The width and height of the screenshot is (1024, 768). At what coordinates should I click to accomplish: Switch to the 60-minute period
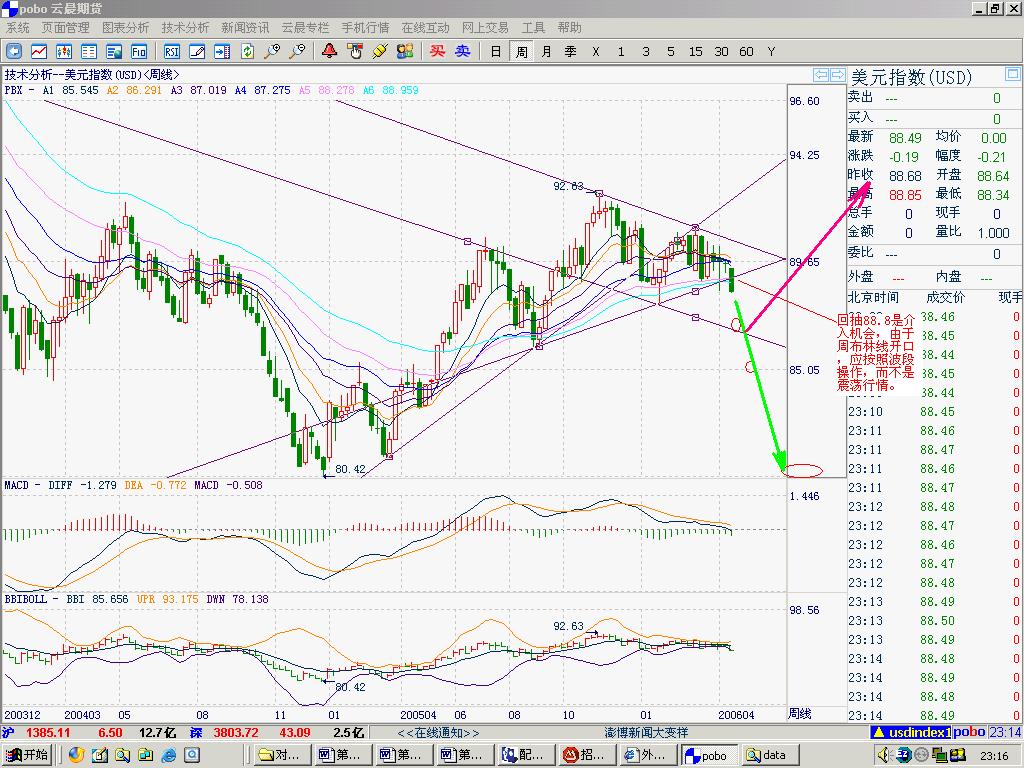(x=746, y=51)
